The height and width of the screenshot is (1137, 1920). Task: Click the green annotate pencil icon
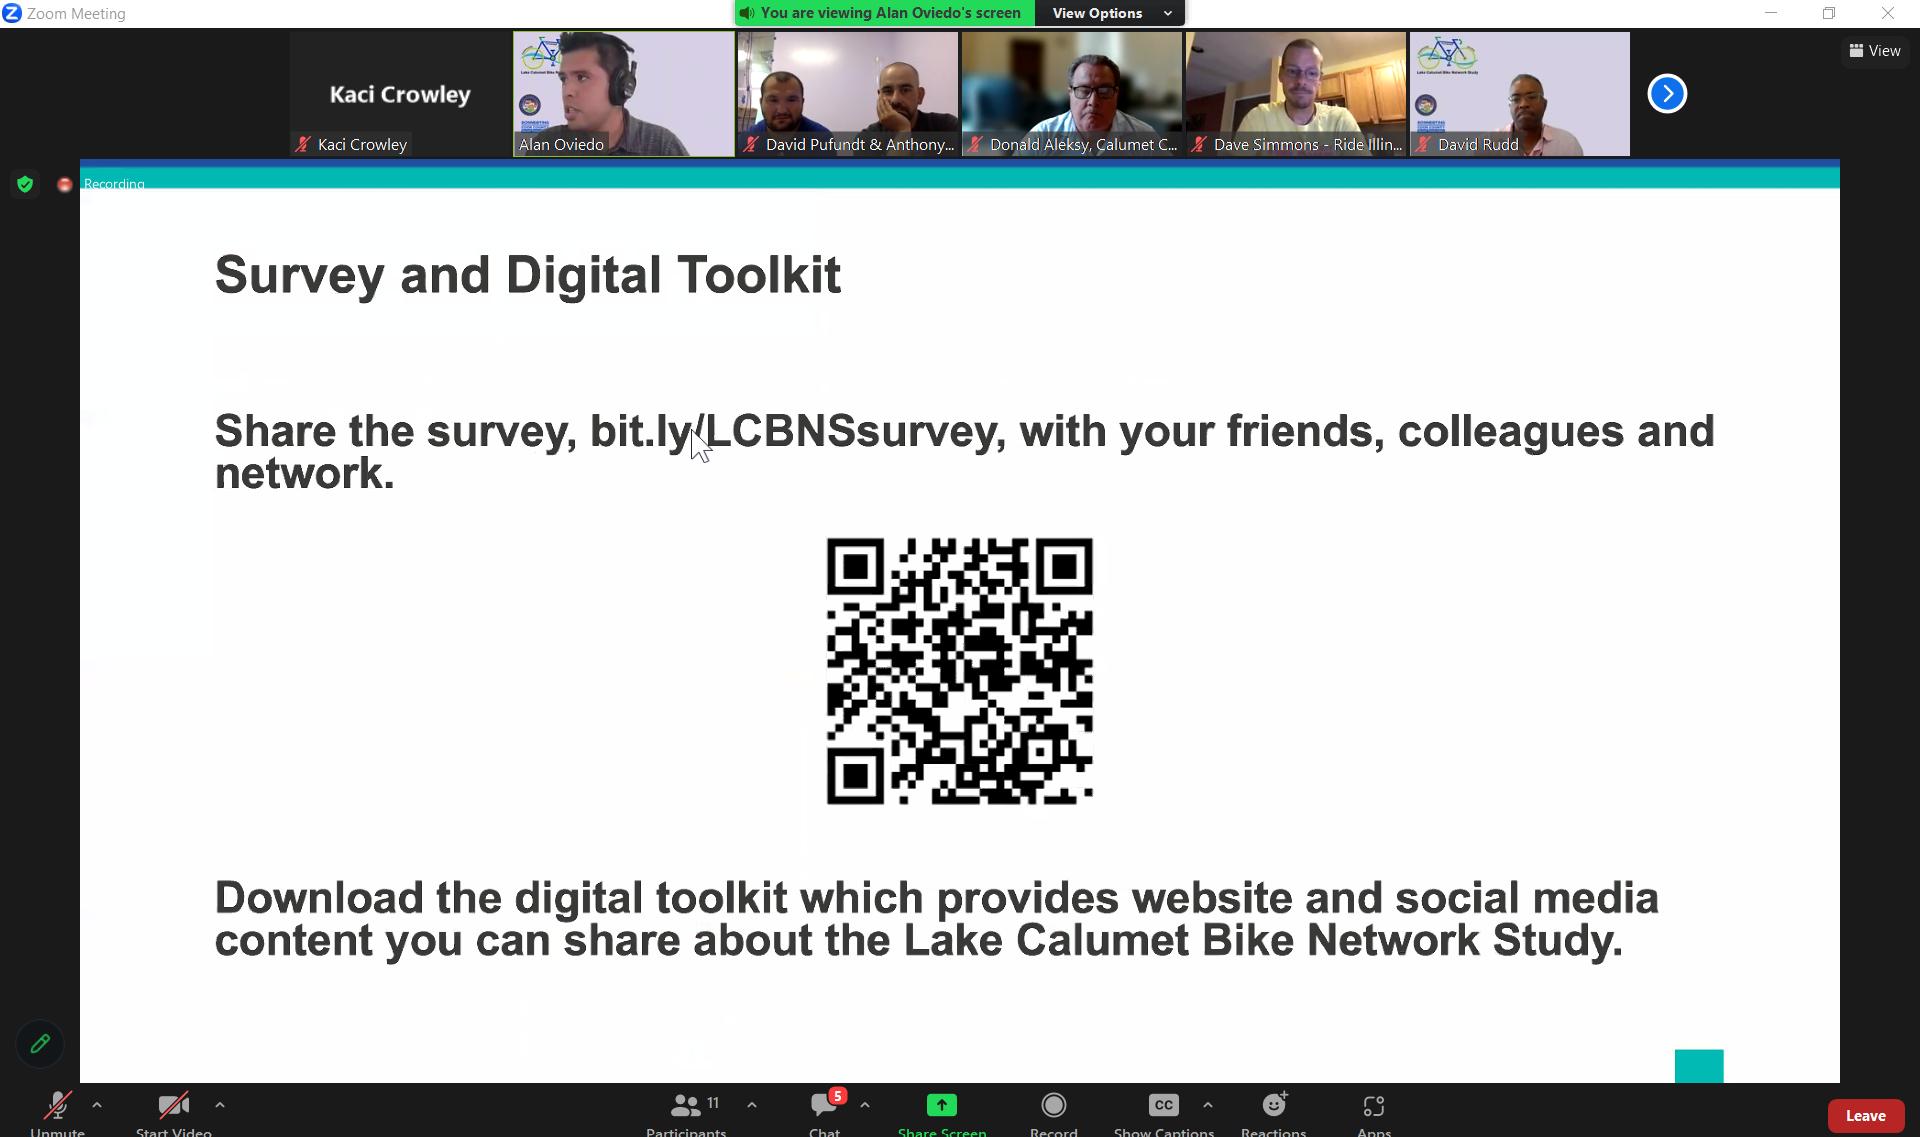coord(40,1044)
